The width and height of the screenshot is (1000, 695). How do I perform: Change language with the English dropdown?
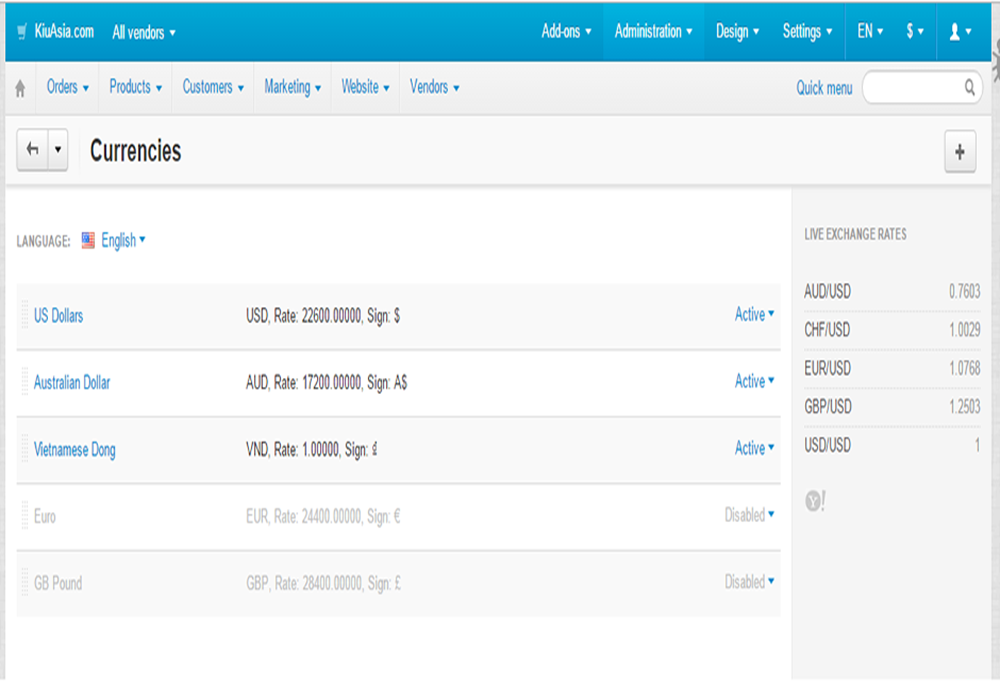click(123, 240)
